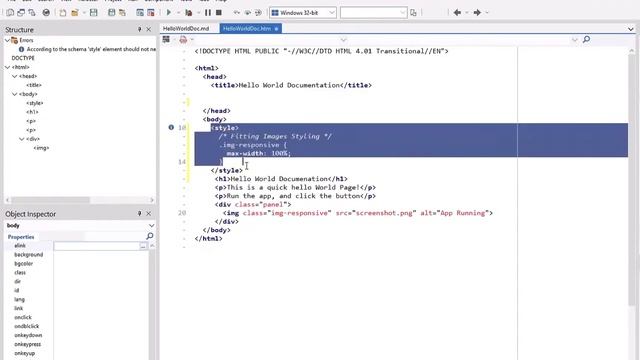Collapse the <html> node in Structure
640x360 pixels.
(8, 67)
